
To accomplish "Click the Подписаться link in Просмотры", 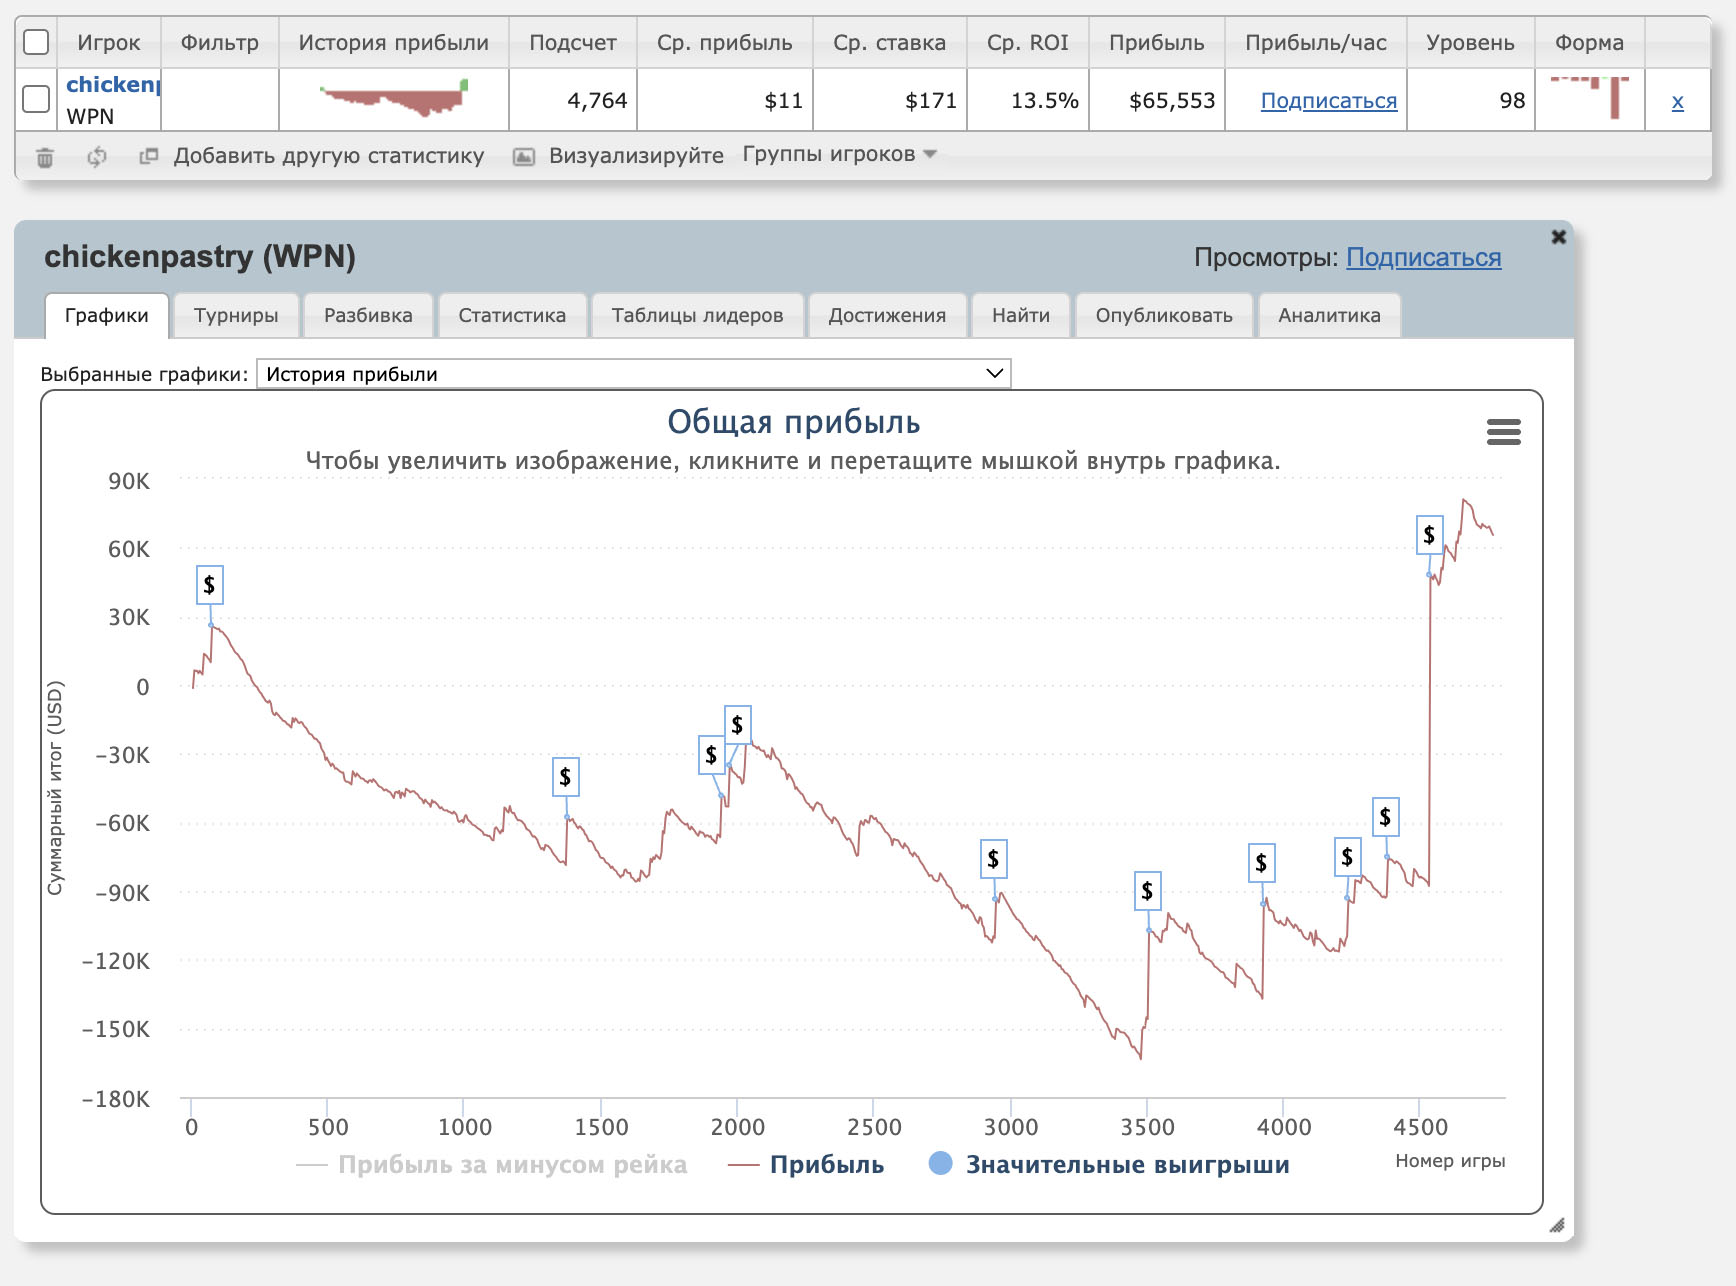I will pyautogui.click(x=1423, y=257).
